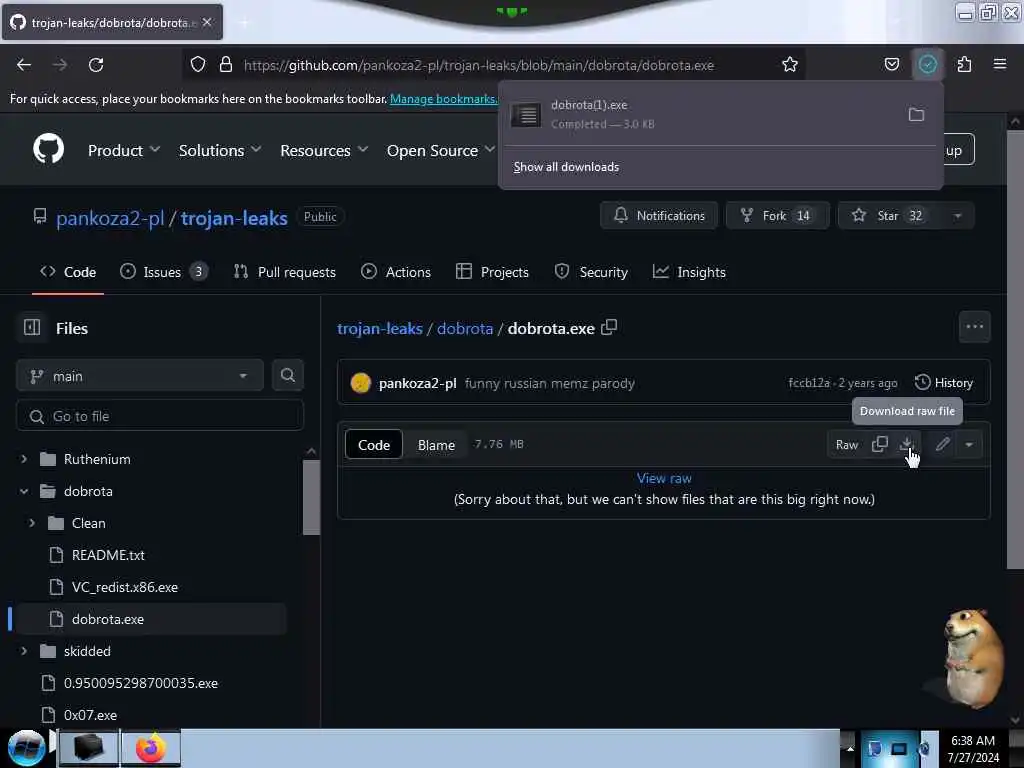This screenshot has width=1024, height=768.
Task: Click the GitHub octocat logo
Action: [x=48, y=150]
